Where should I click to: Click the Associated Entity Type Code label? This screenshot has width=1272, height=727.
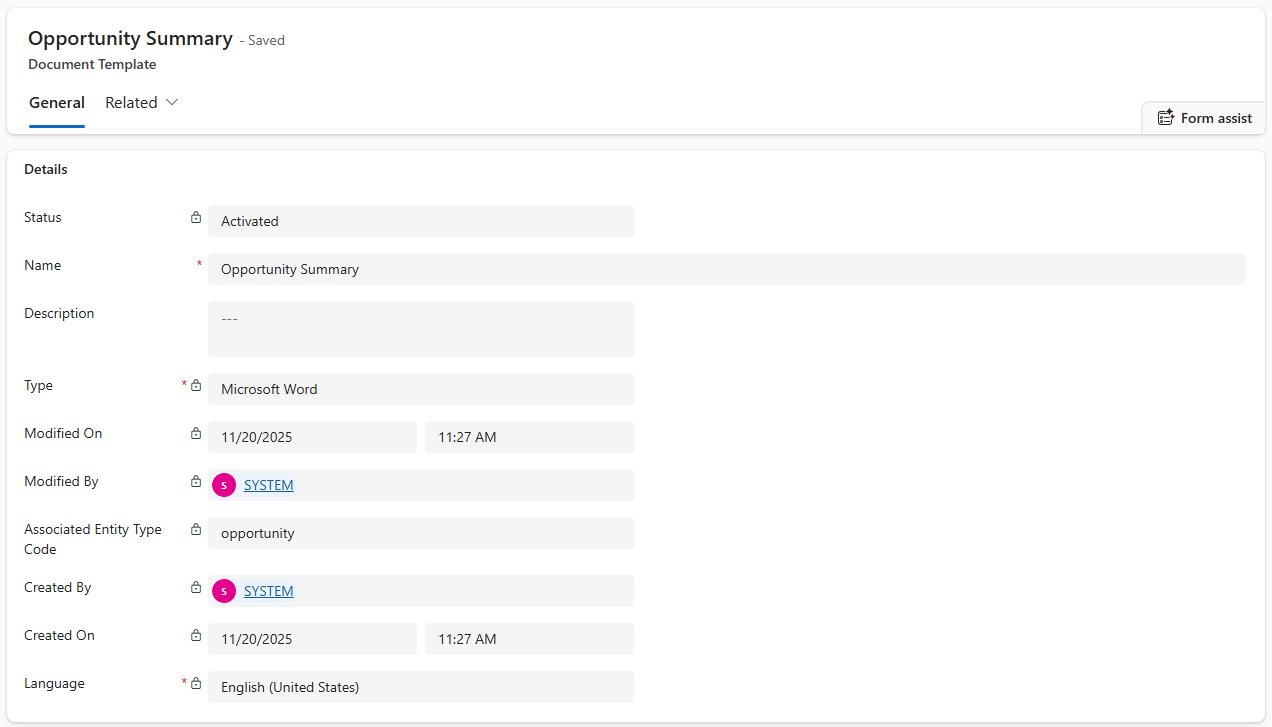[x=93, y=539]
